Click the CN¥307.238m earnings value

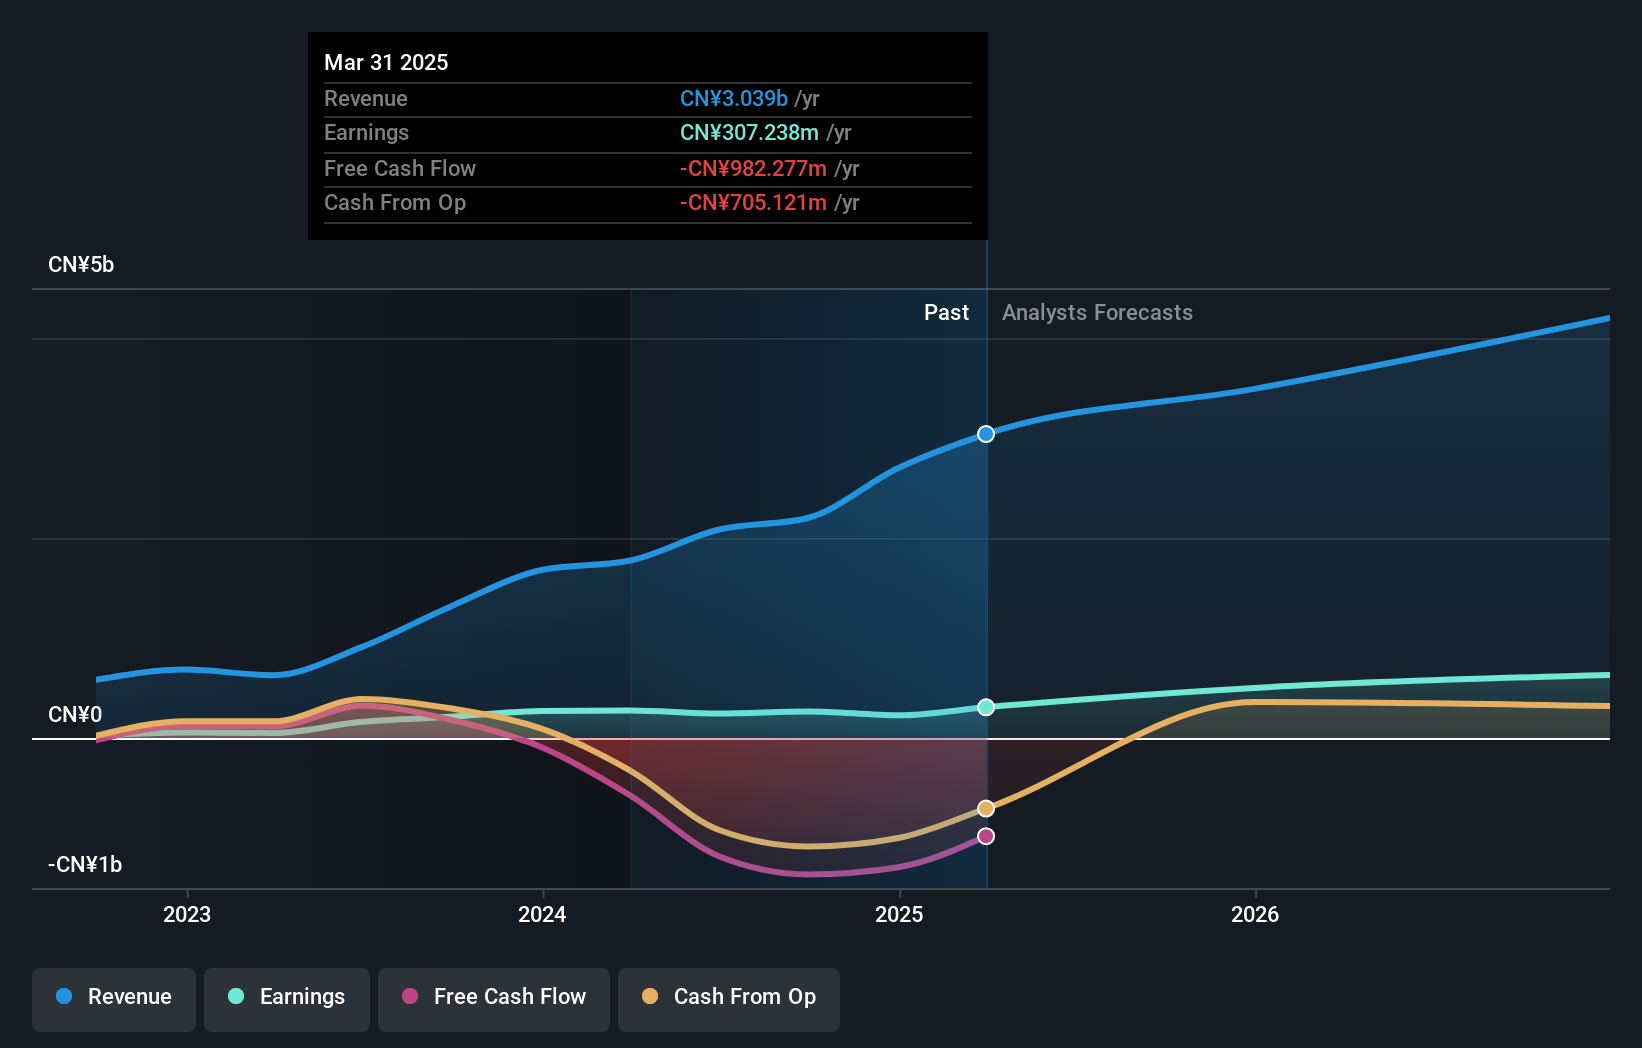pos(749,133)
